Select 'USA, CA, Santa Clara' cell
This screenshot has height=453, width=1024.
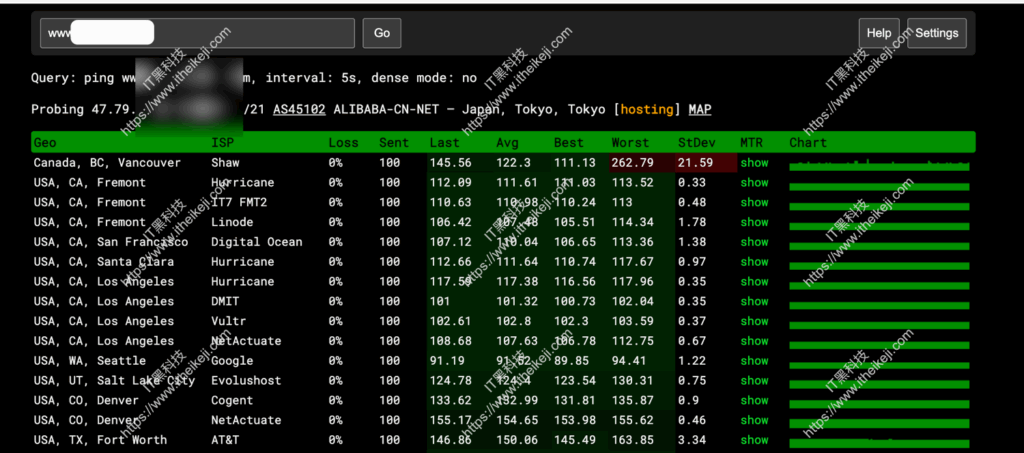104,262
